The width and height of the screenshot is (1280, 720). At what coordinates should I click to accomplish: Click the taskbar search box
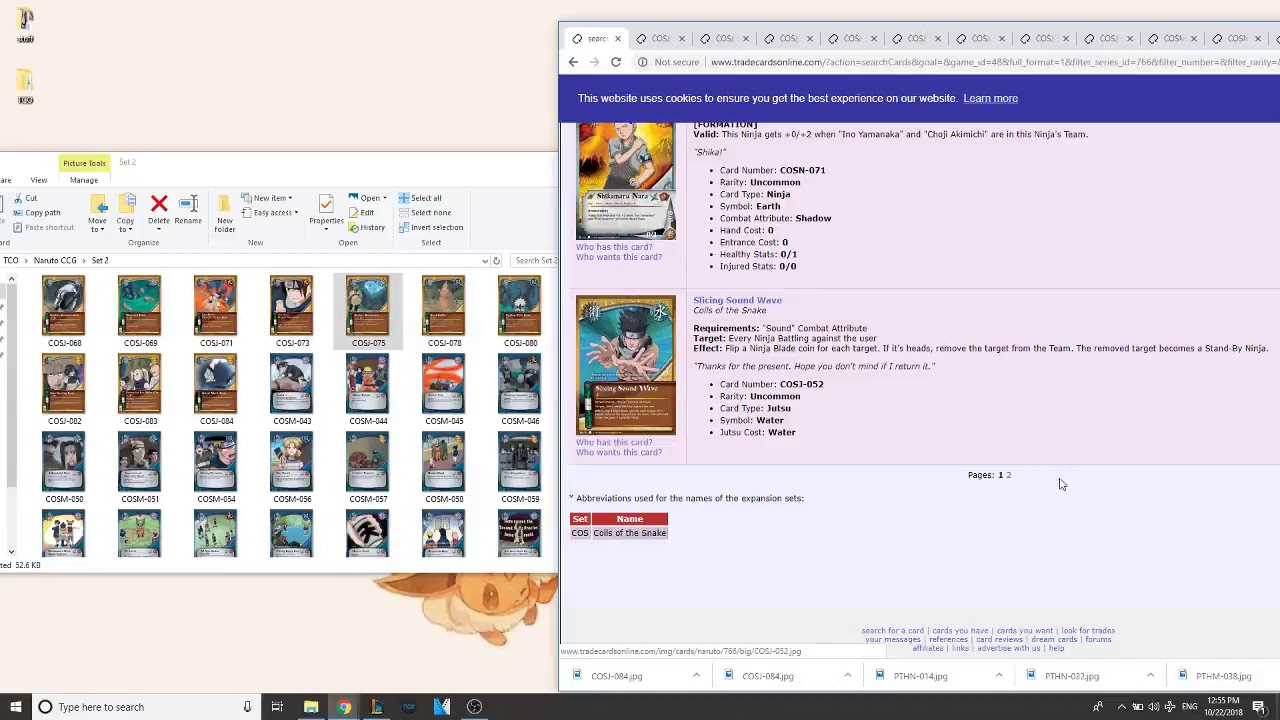point(145,707)
